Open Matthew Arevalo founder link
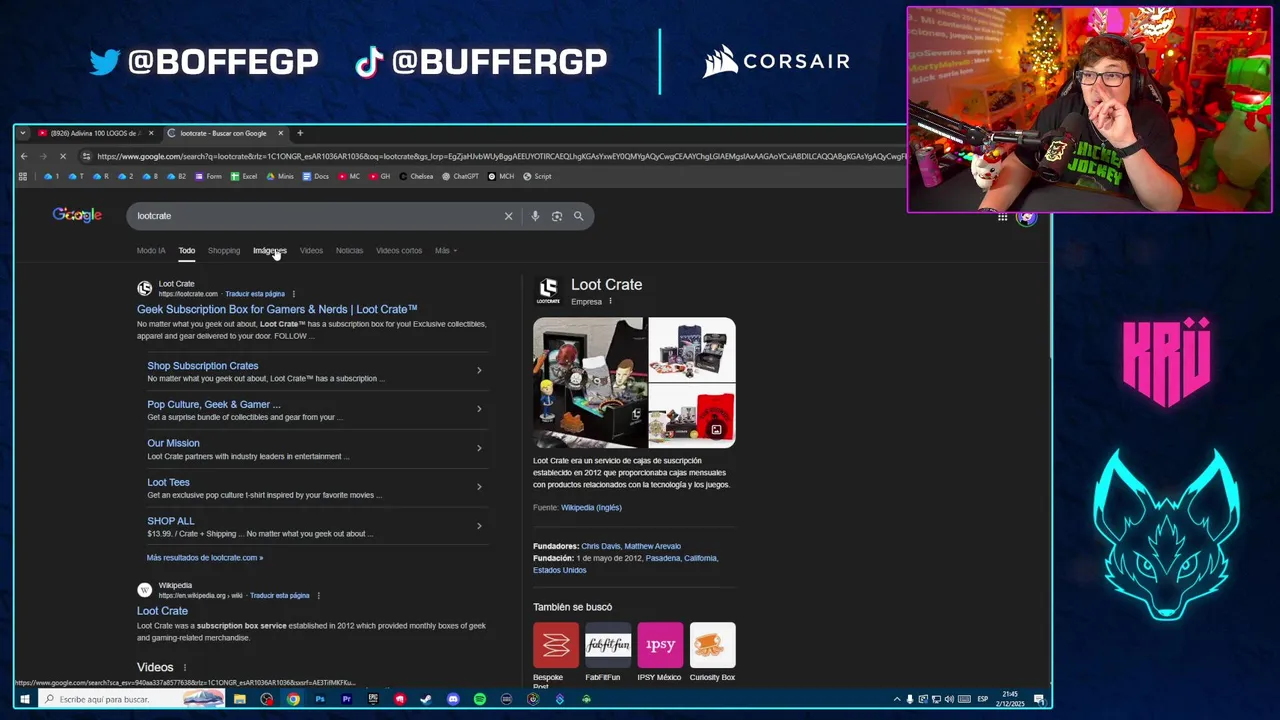 click(653, 546)
